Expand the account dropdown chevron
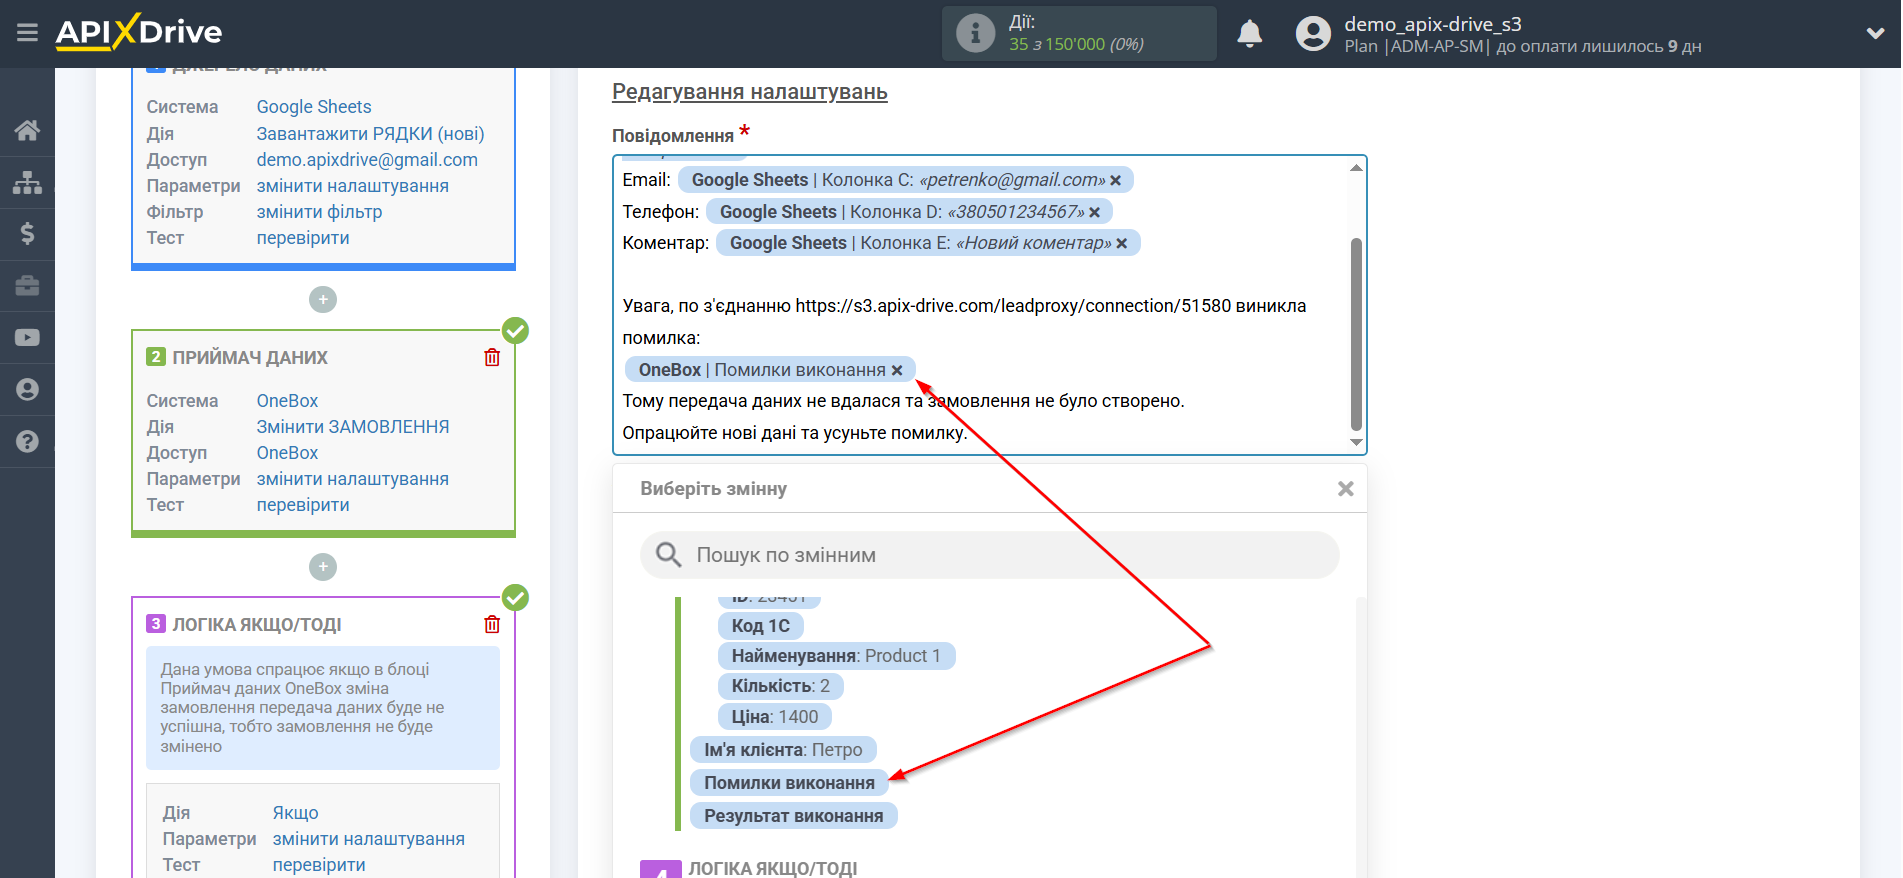1903x878 pixels. click(x=1875, y=33)
